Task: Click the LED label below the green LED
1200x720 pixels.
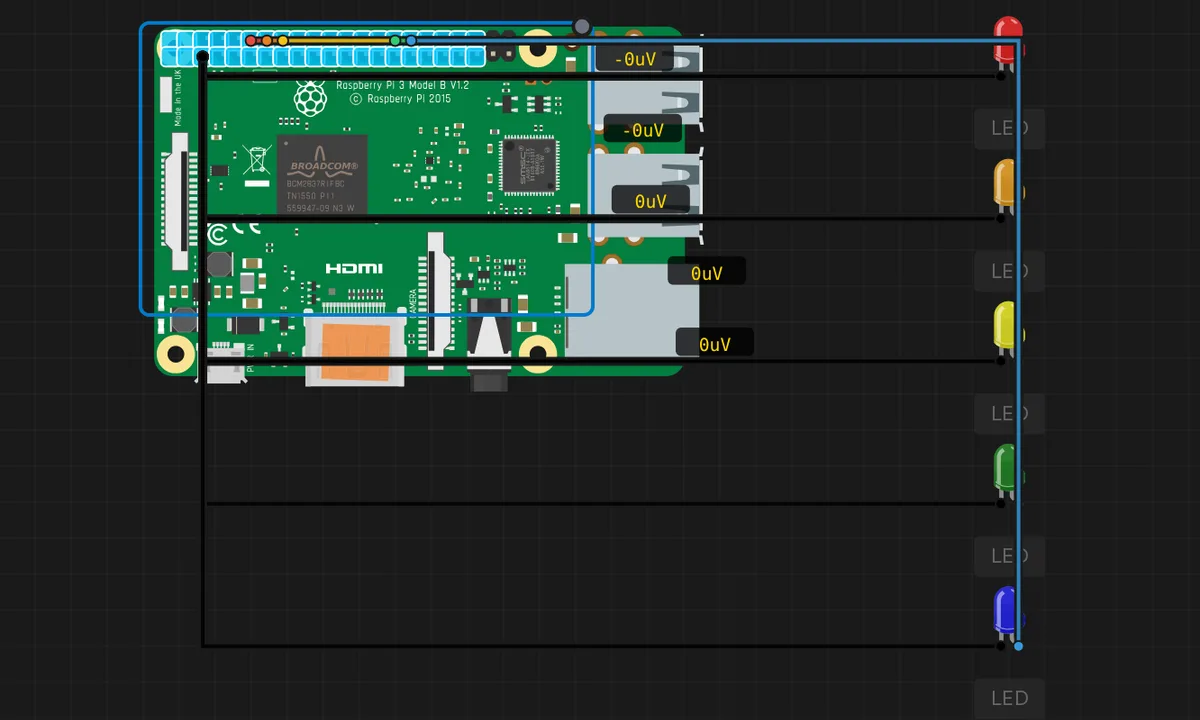Action: 1009,555
